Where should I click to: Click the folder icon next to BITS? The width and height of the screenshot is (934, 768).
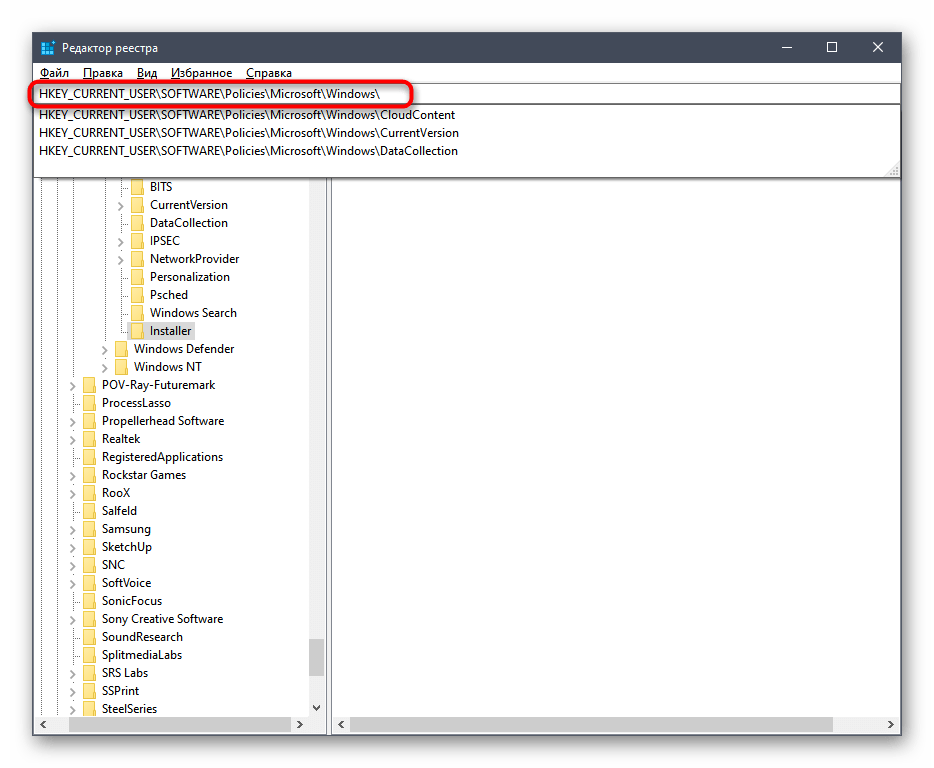[x=137, y=187]
